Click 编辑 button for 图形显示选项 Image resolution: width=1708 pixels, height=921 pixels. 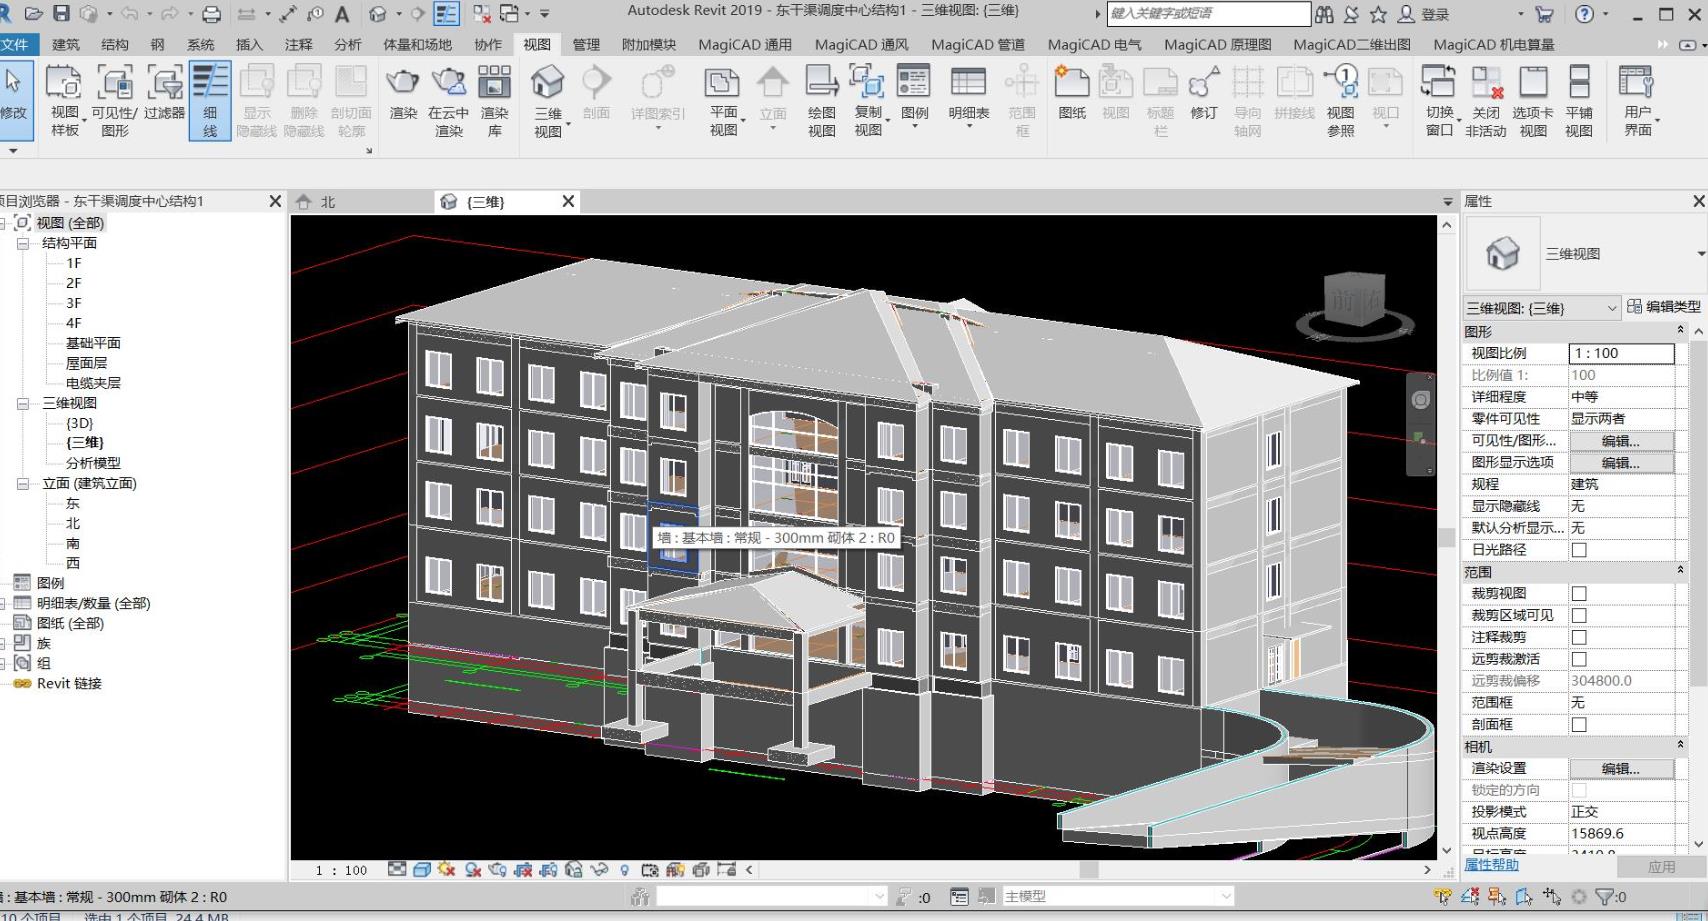1620,463
